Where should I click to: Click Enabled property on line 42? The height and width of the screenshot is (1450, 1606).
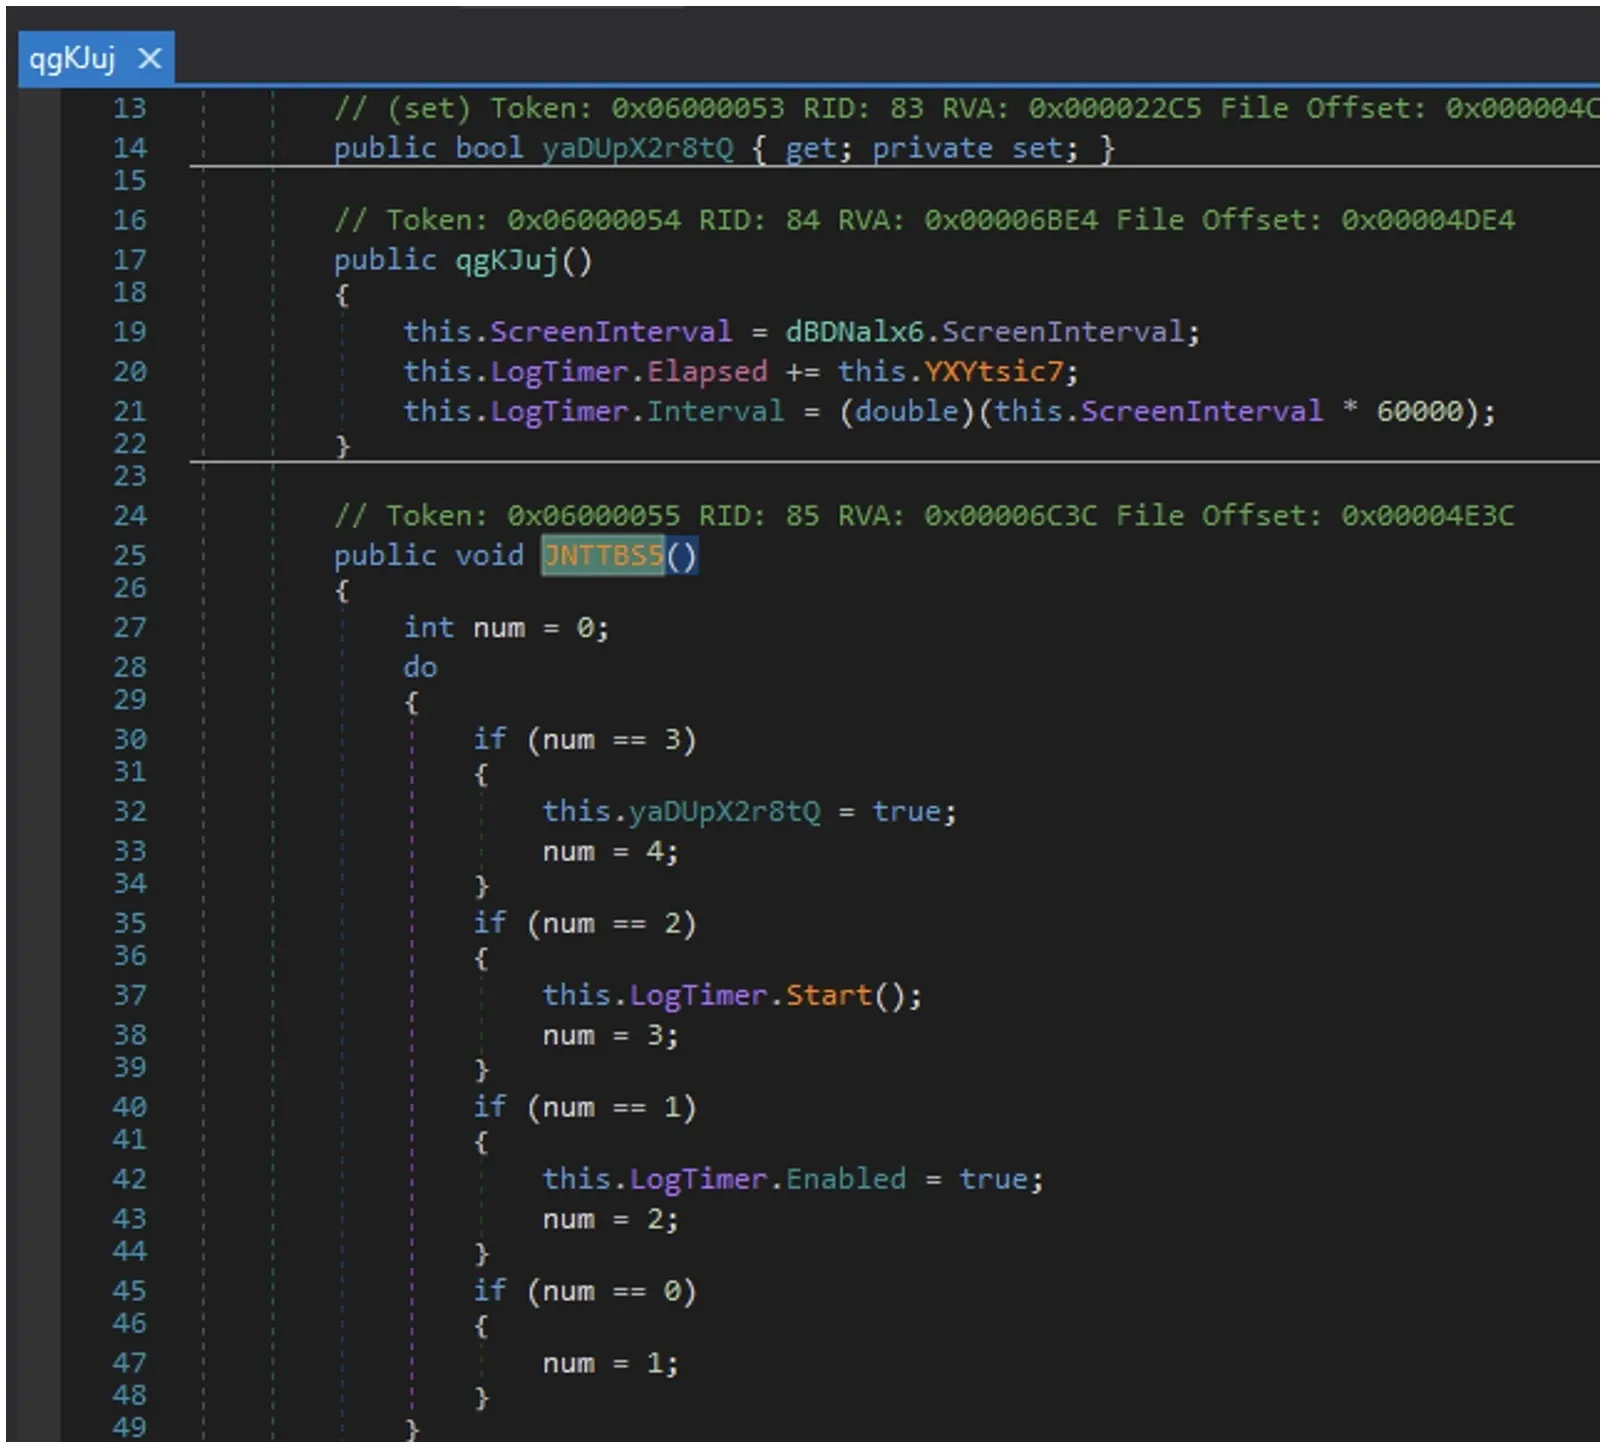click(846, 1180)
